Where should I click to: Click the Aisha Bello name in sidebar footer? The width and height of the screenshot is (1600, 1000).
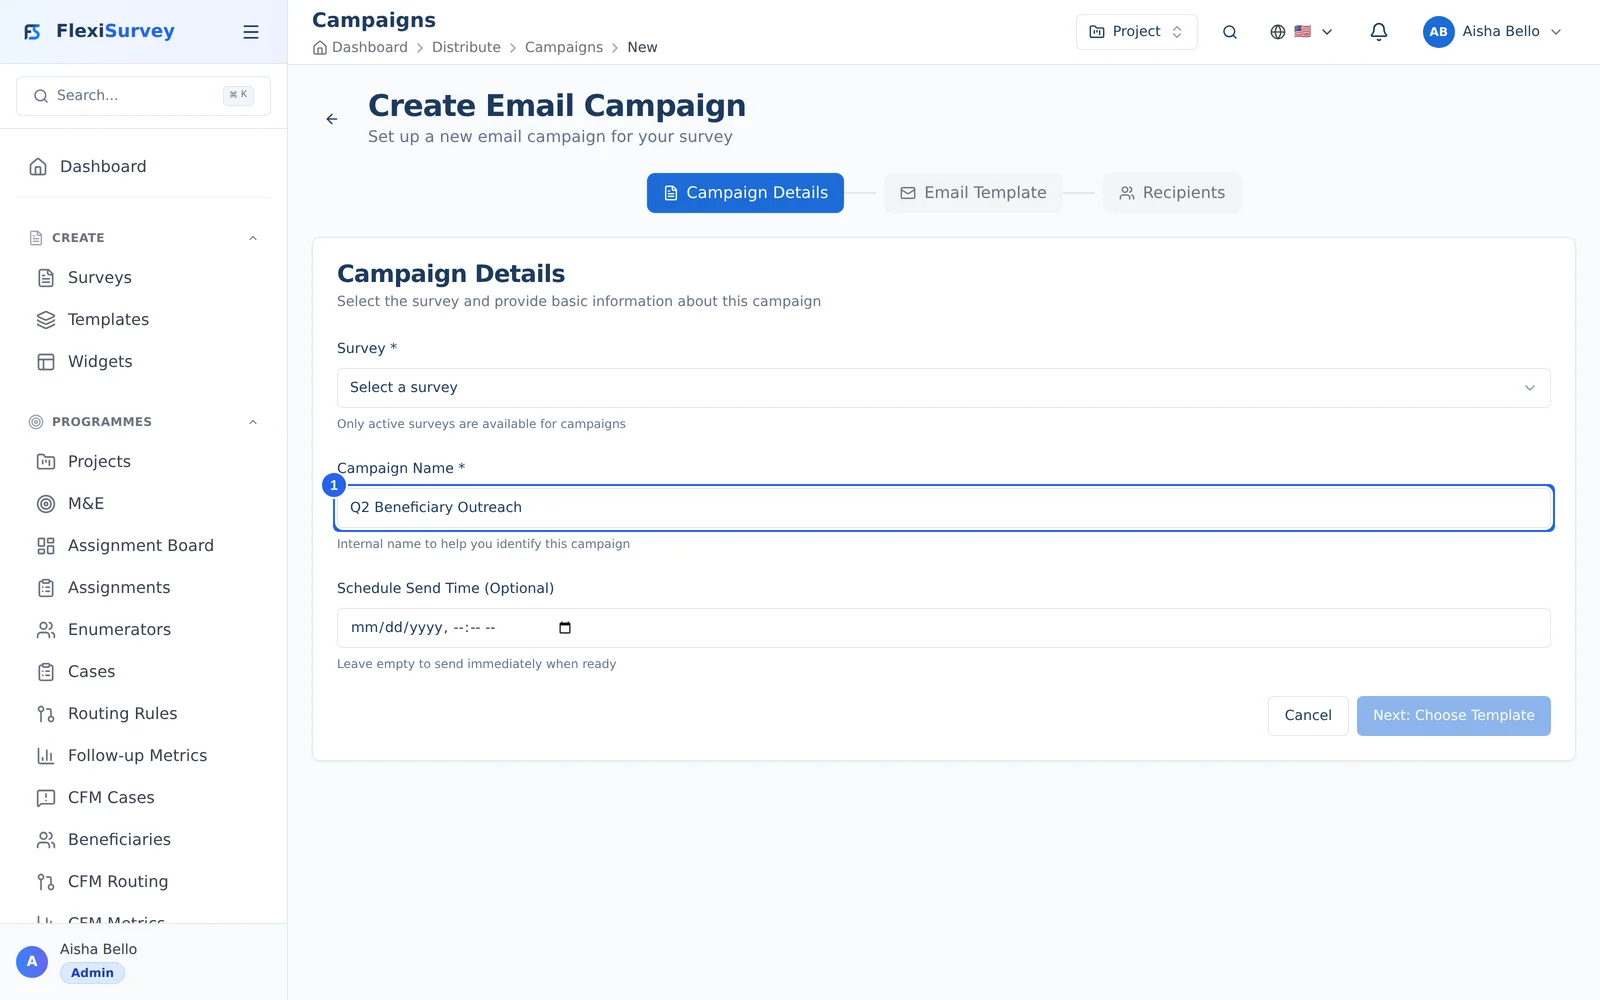click(98, 949)
